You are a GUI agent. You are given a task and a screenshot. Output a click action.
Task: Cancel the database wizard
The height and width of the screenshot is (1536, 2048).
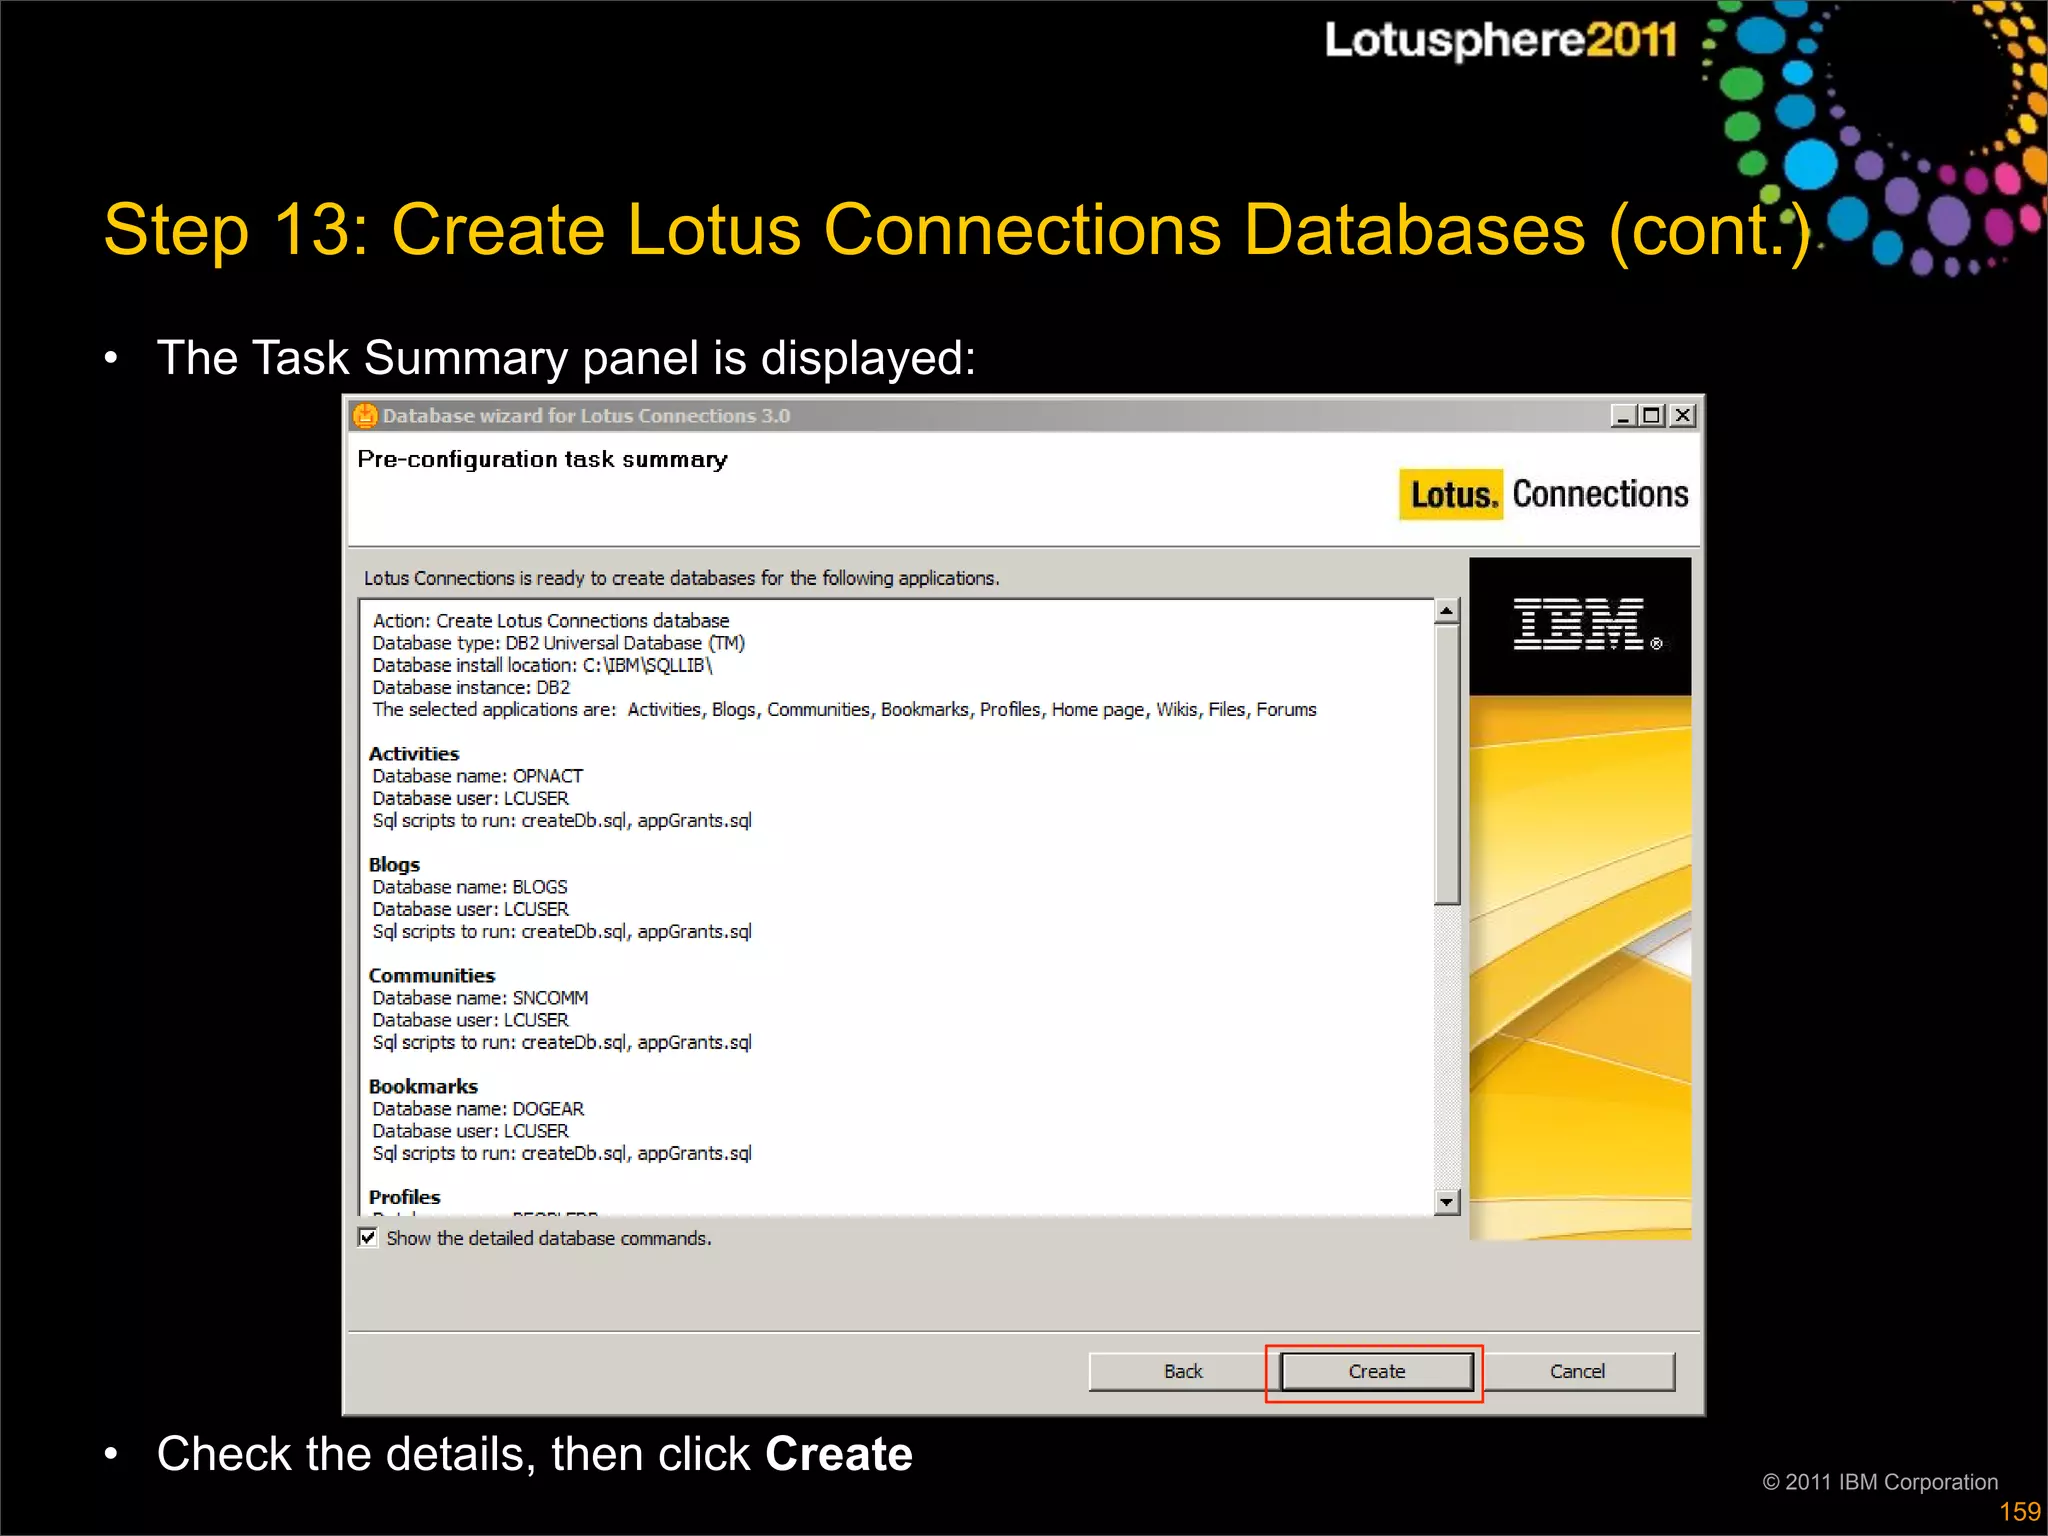(x=1577, y=1371)
